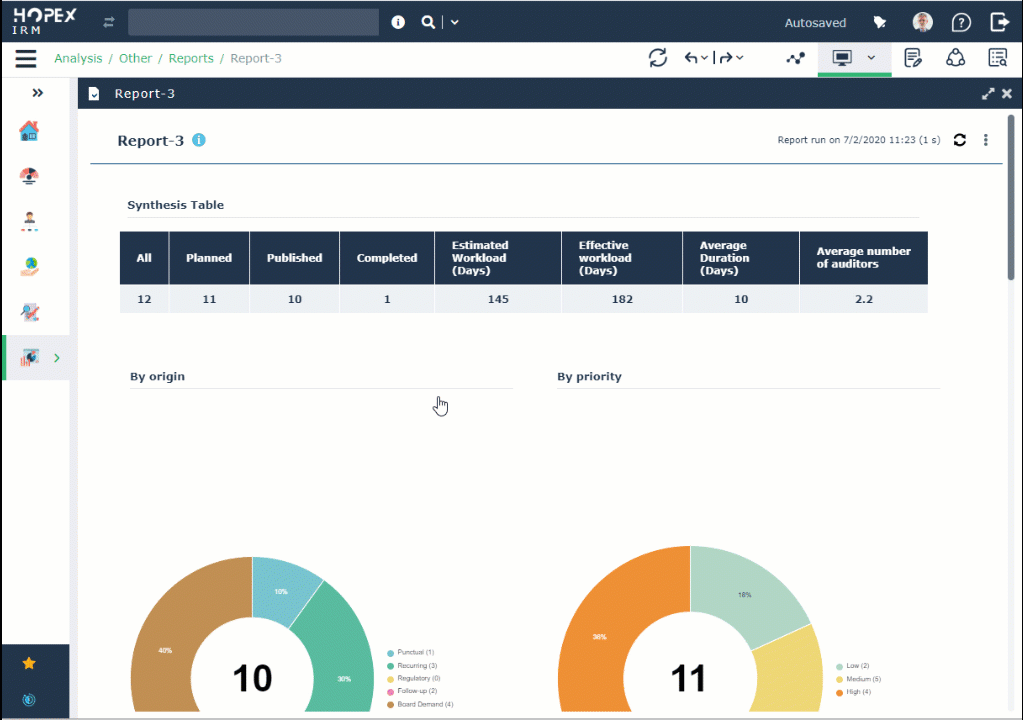Click the swap desktop arrows icon

[109, 22]
